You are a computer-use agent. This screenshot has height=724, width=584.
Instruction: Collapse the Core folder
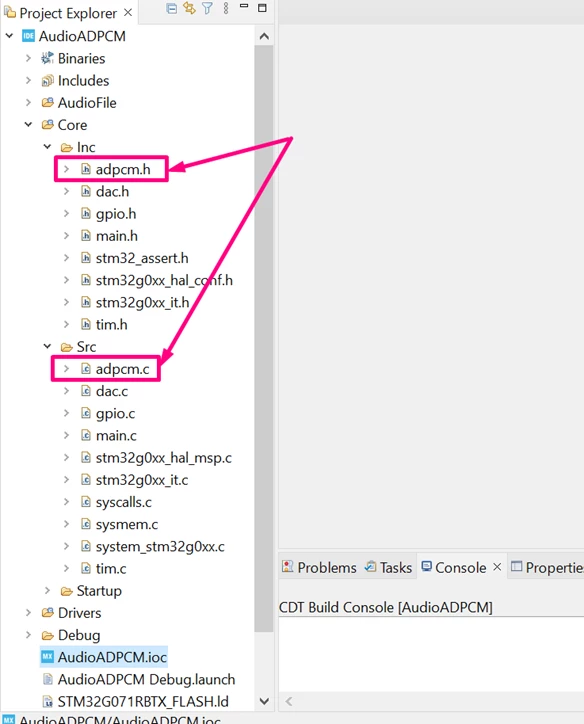pos(28,124)
